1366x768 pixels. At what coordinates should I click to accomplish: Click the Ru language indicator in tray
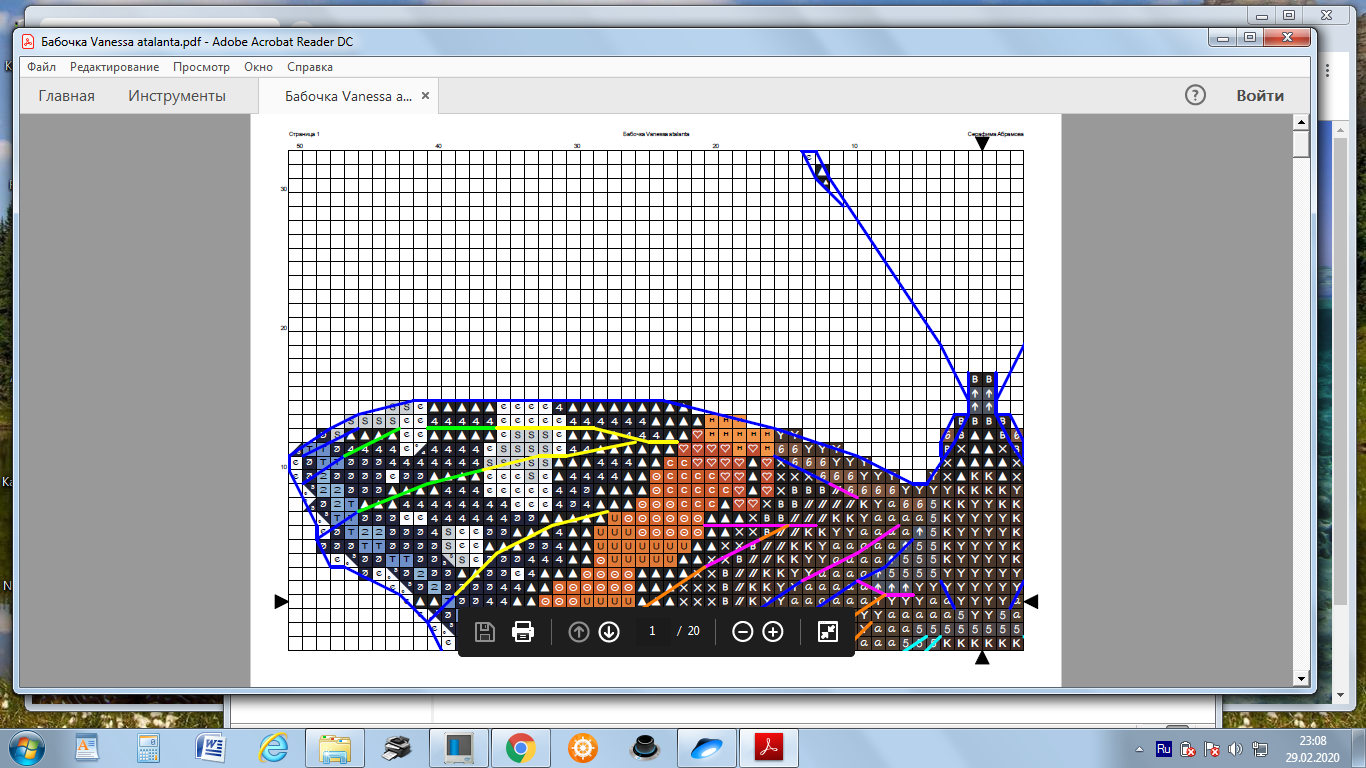(1164, 748)
